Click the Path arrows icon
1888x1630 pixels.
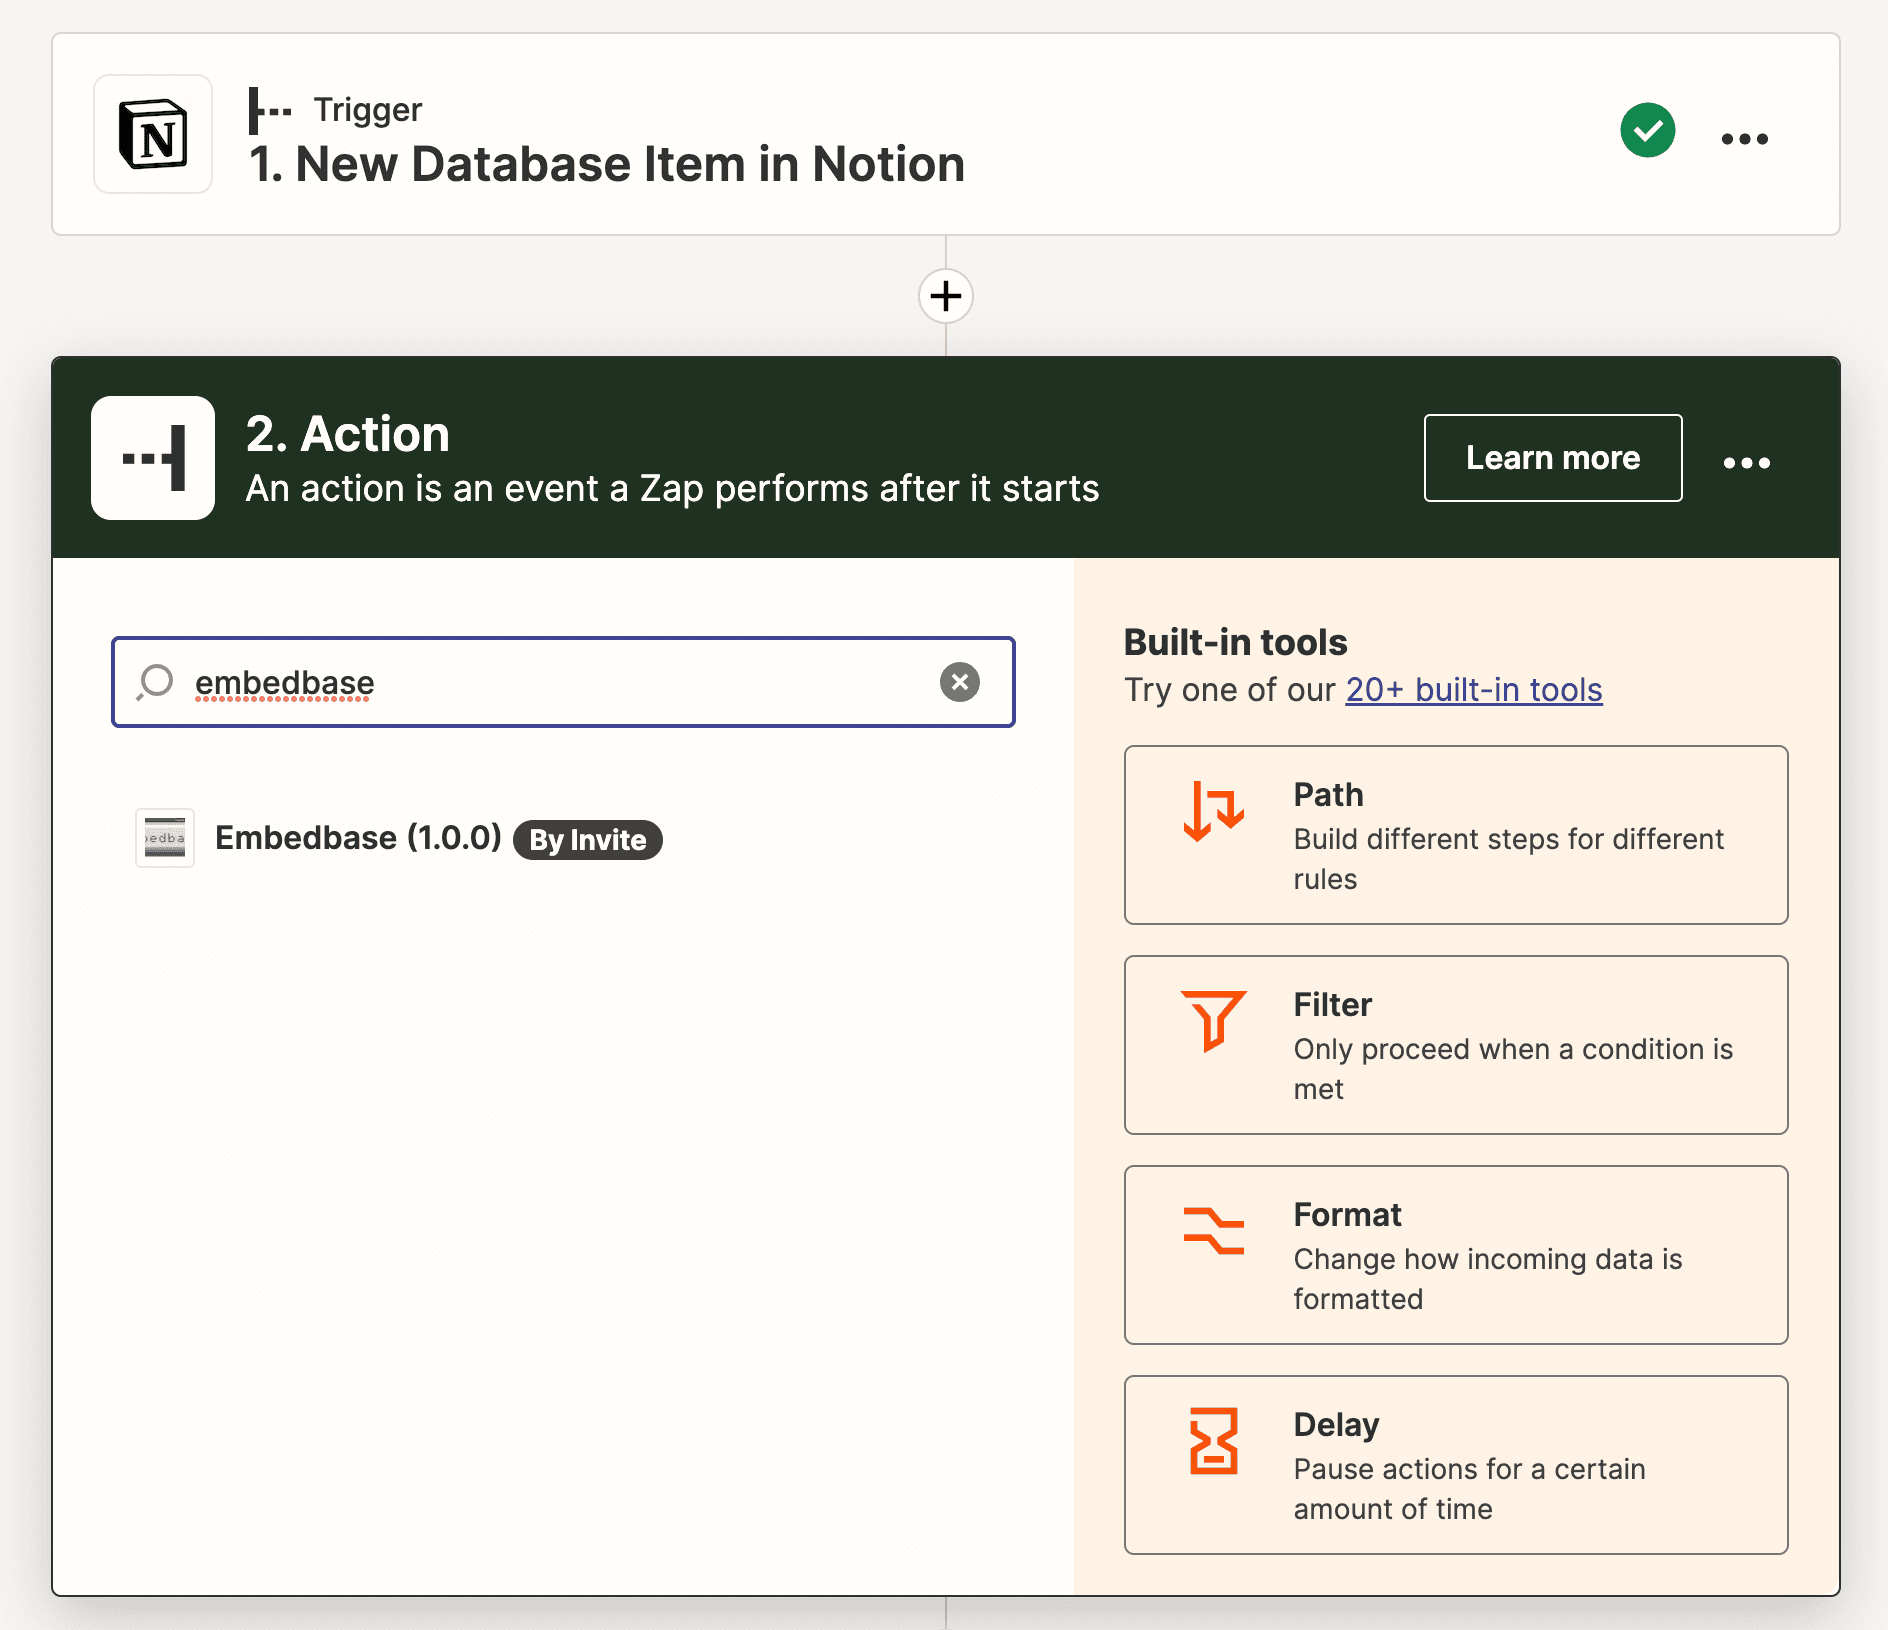tap(1214, 811)
